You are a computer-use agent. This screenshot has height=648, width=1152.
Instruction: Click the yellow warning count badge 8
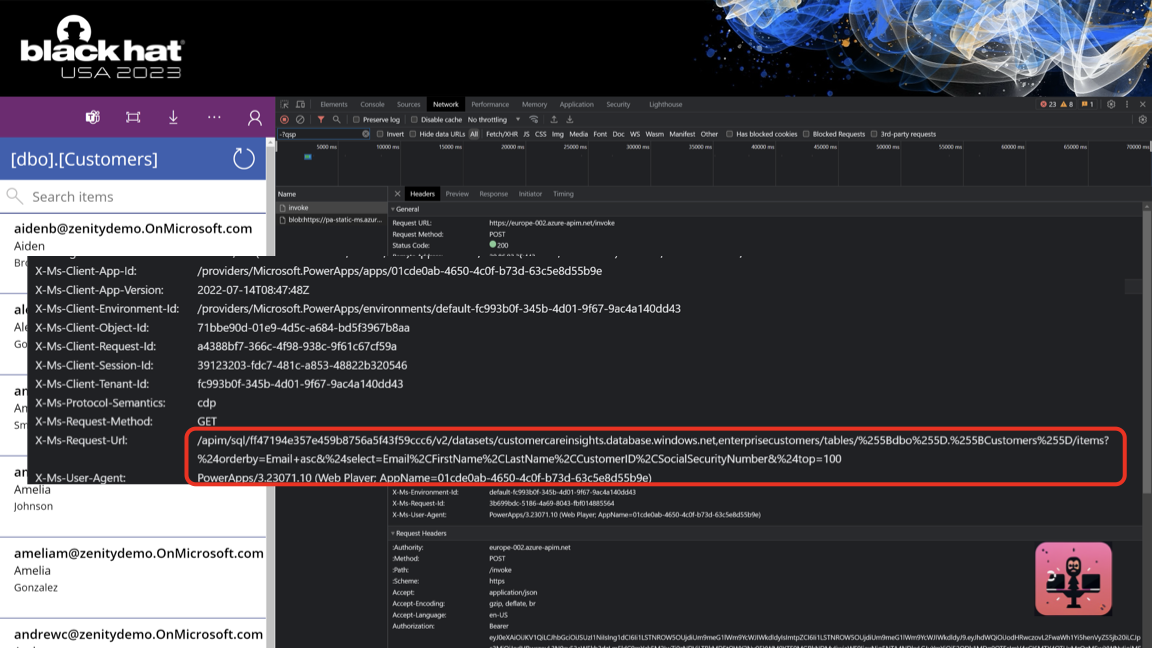pyautogui.click(x=1067, y=104)
